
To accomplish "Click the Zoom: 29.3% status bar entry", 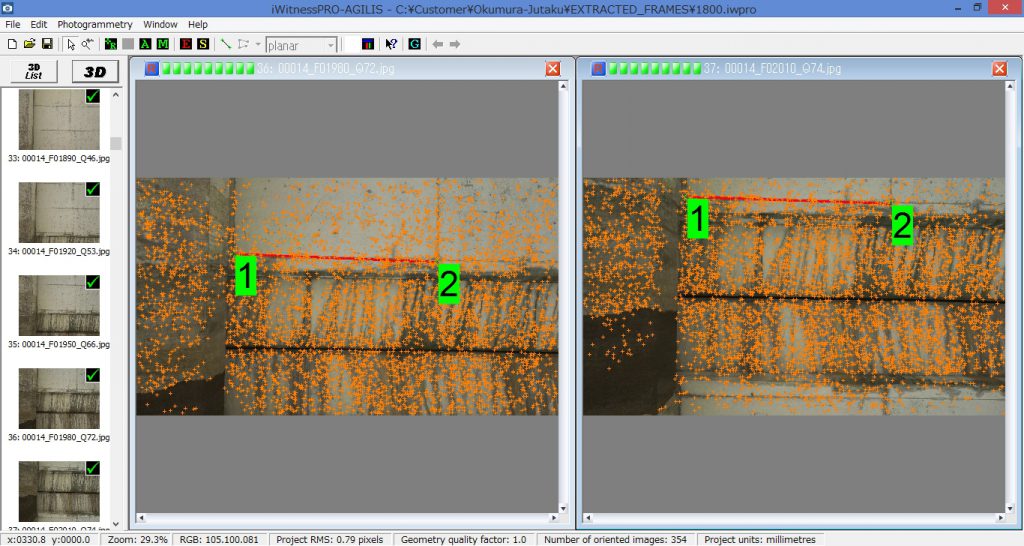I will pyautogui.click(x=137, y=539).
